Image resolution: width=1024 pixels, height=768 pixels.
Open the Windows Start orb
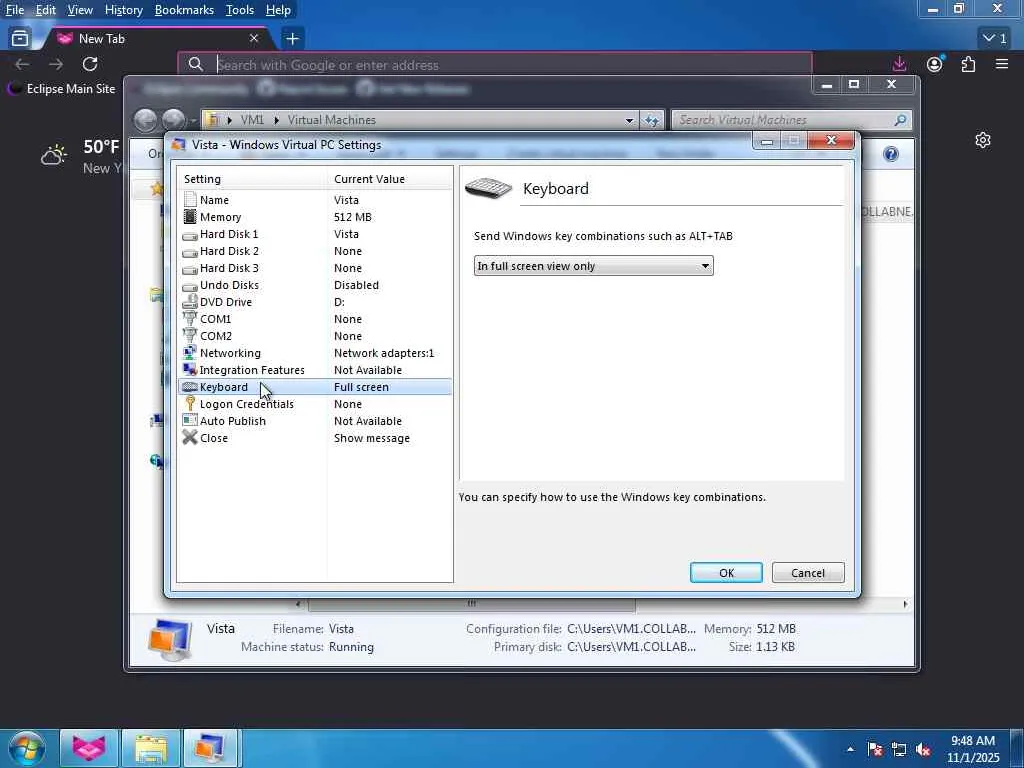[27, 748]
